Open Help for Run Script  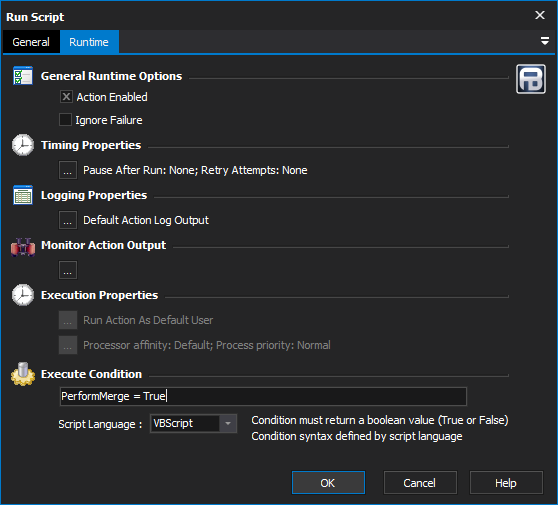pos(506,483)
